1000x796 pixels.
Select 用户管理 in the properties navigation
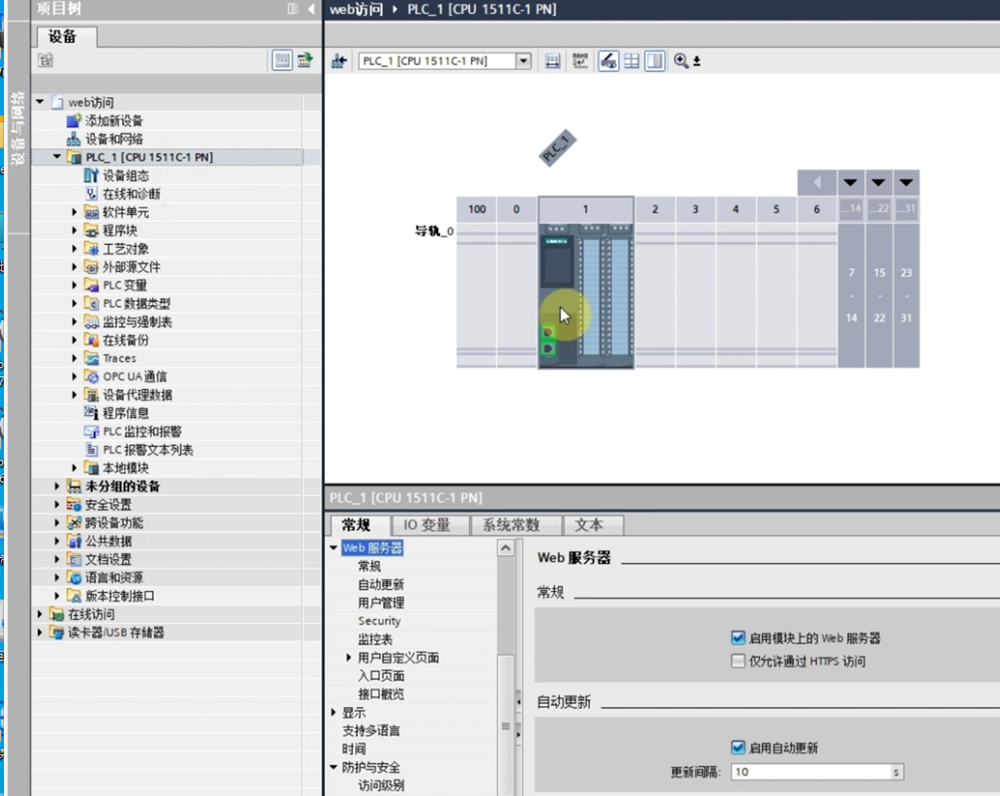[x=381, y=603]
